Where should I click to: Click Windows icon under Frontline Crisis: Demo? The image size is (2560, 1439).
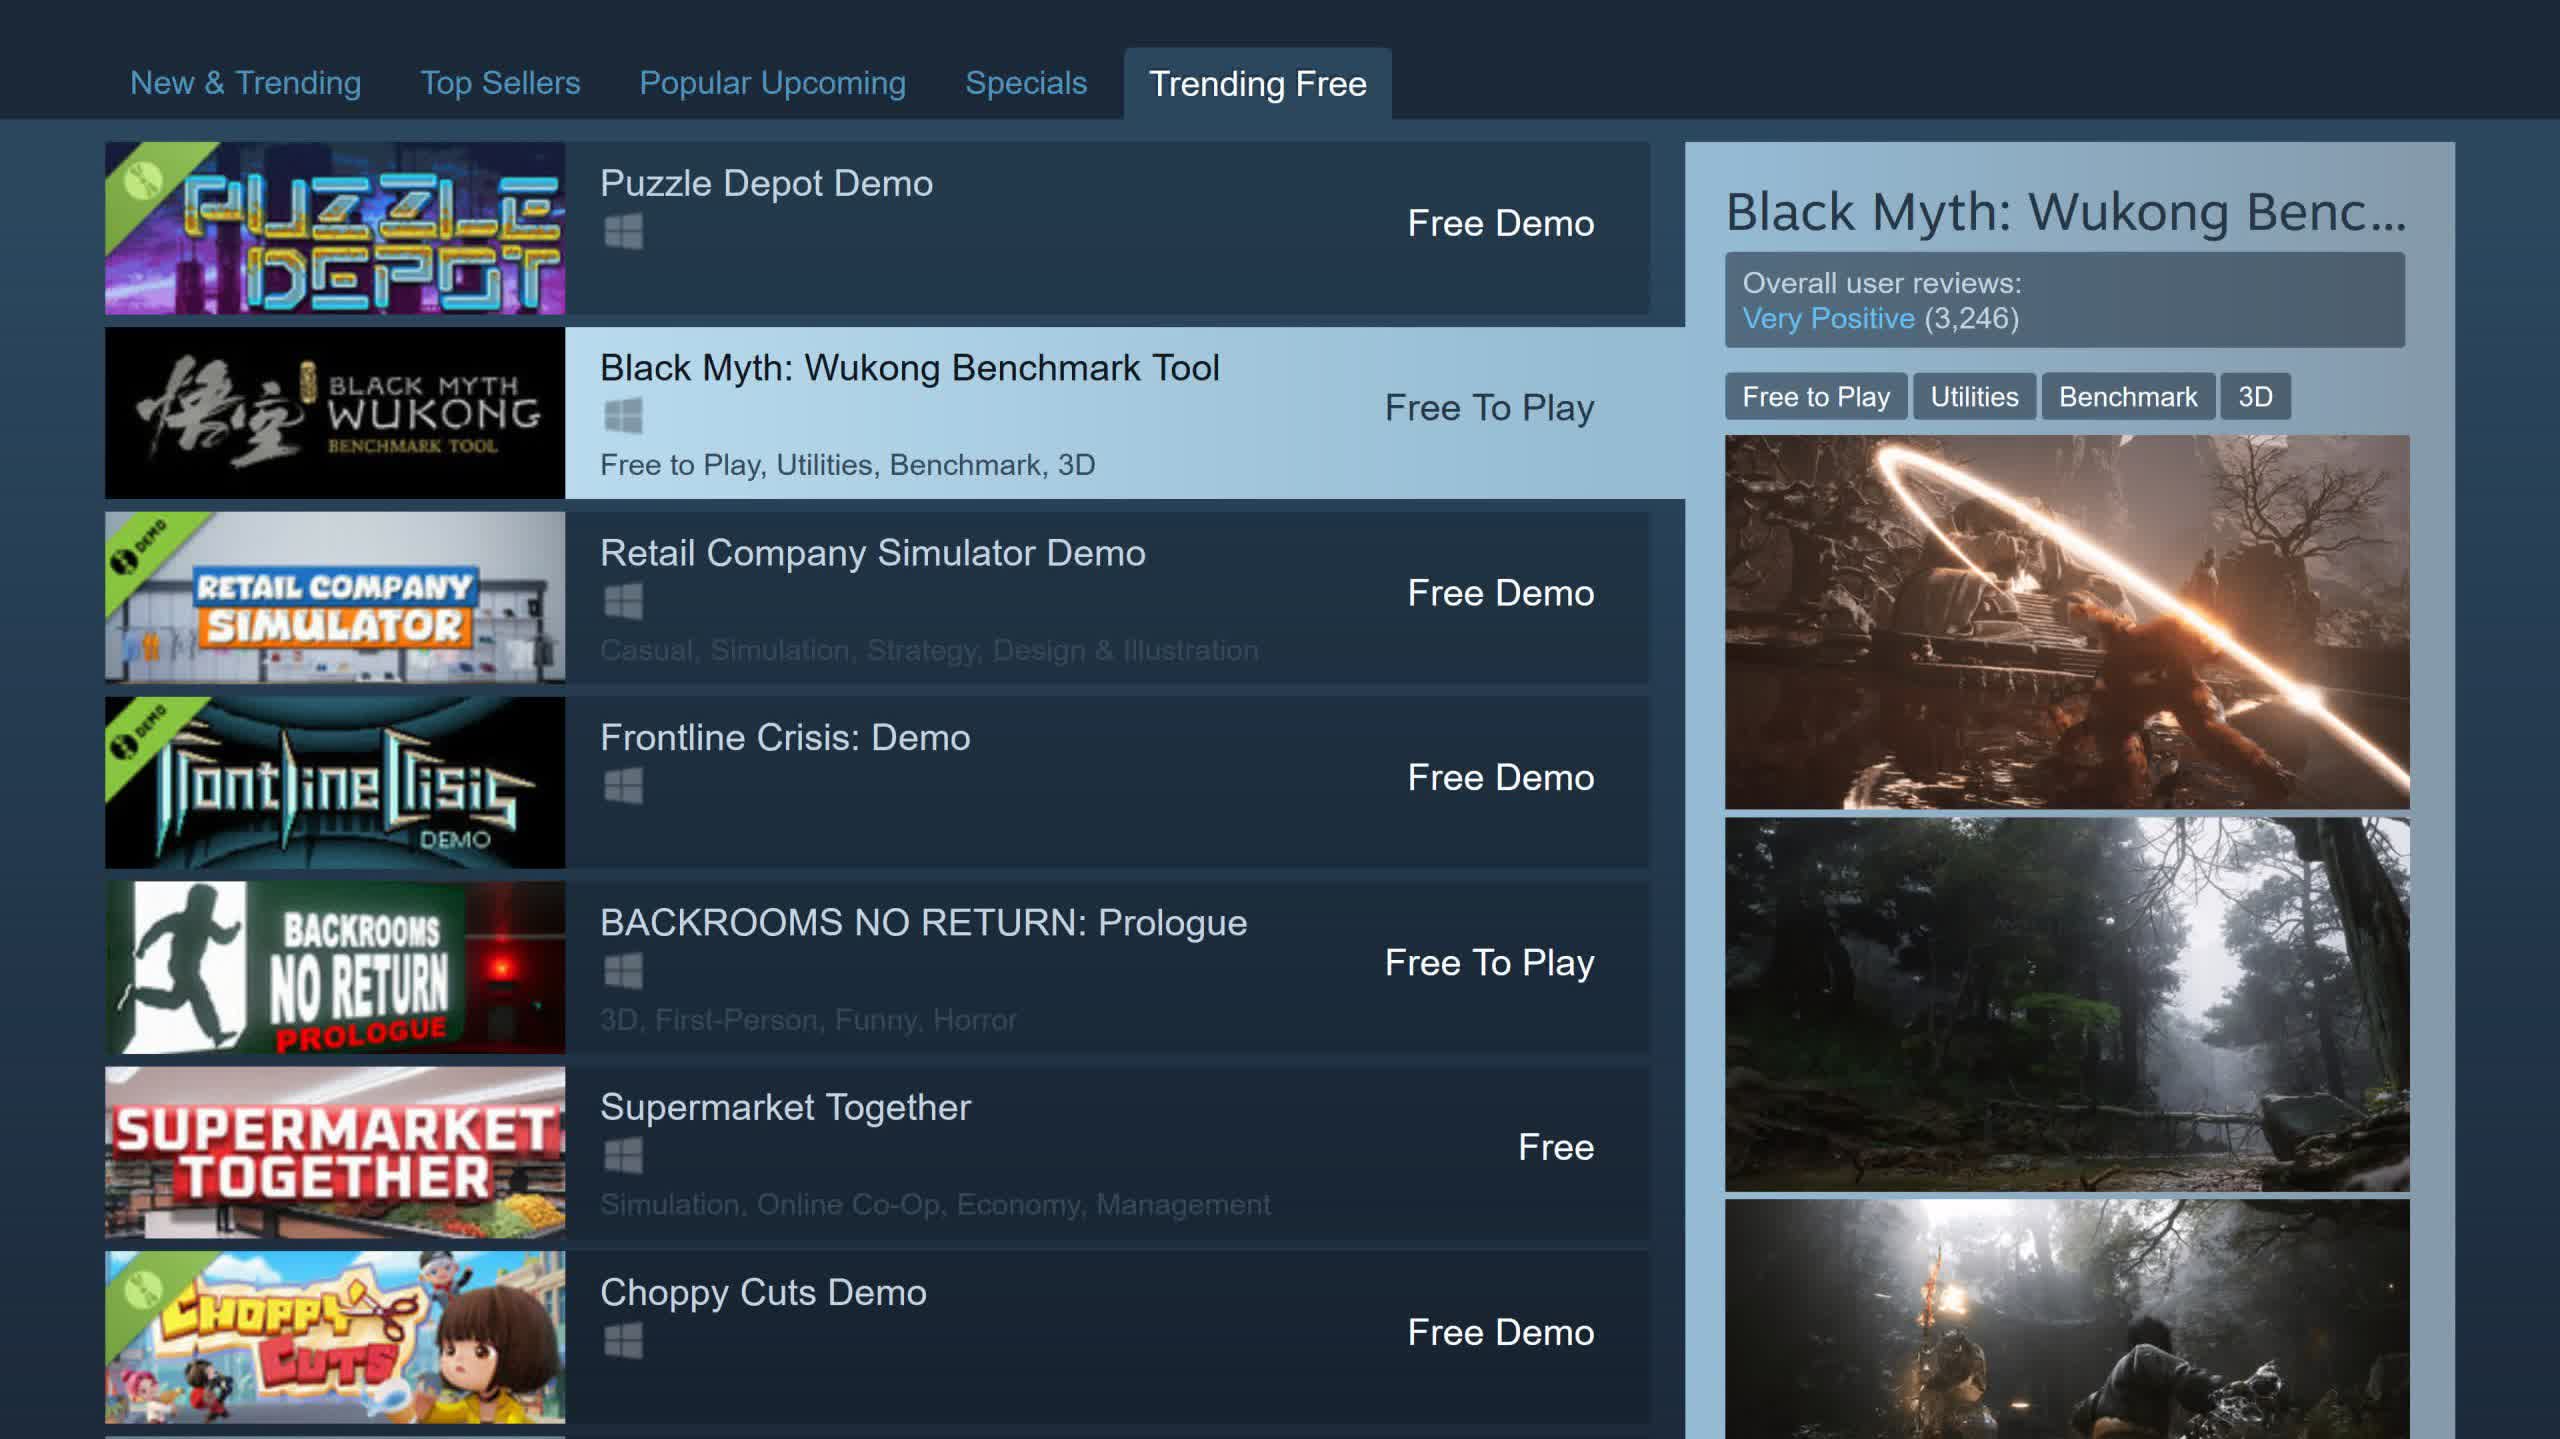pyautogui.click(x=623, y=786)
